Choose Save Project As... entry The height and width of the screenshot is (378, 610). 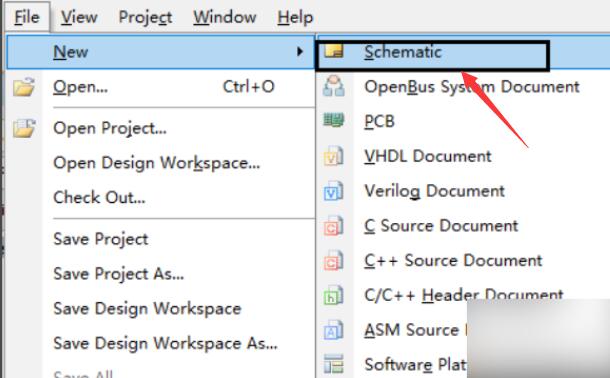pyautogui.click(x=119, y=274)
